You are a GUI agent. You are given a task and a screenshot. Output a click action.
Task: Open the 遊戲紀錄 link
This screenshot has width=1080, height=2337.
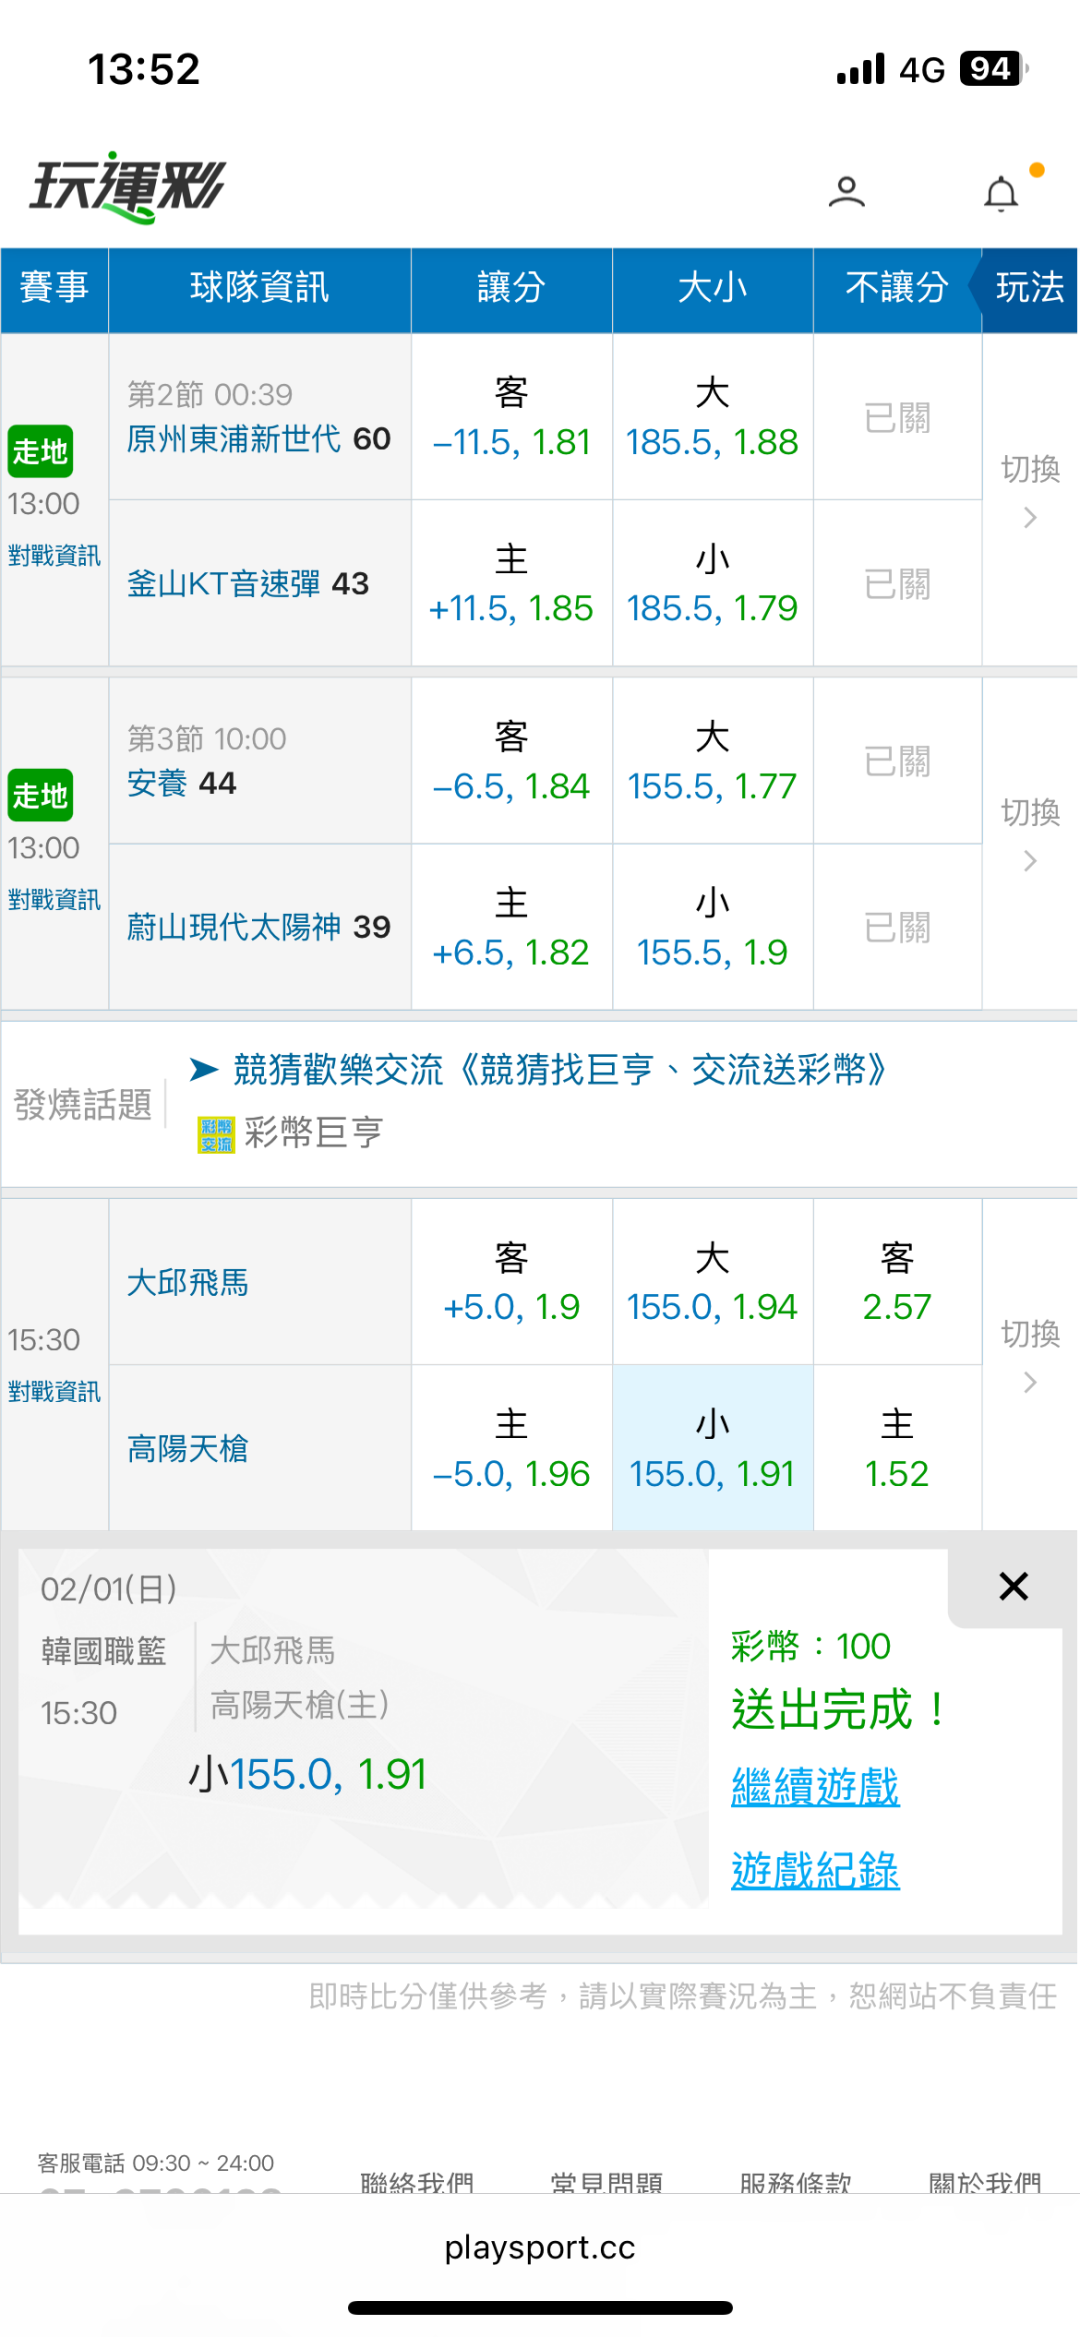[x=815, y=1870]
